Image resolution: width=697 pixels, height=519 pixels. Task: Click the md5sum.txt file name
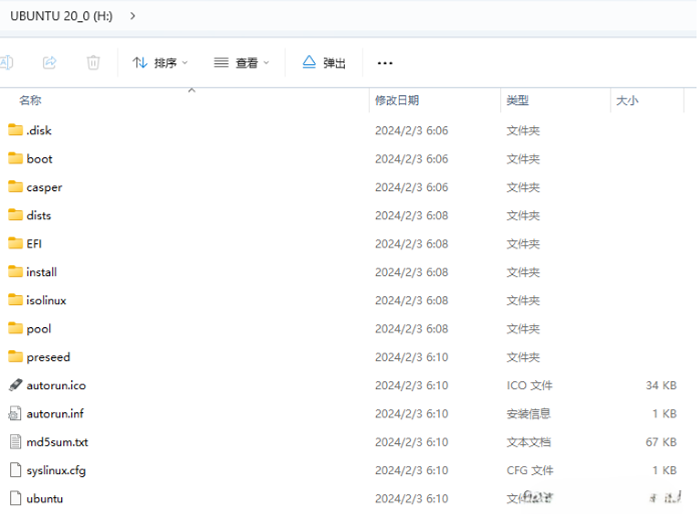tap(57, 442)
